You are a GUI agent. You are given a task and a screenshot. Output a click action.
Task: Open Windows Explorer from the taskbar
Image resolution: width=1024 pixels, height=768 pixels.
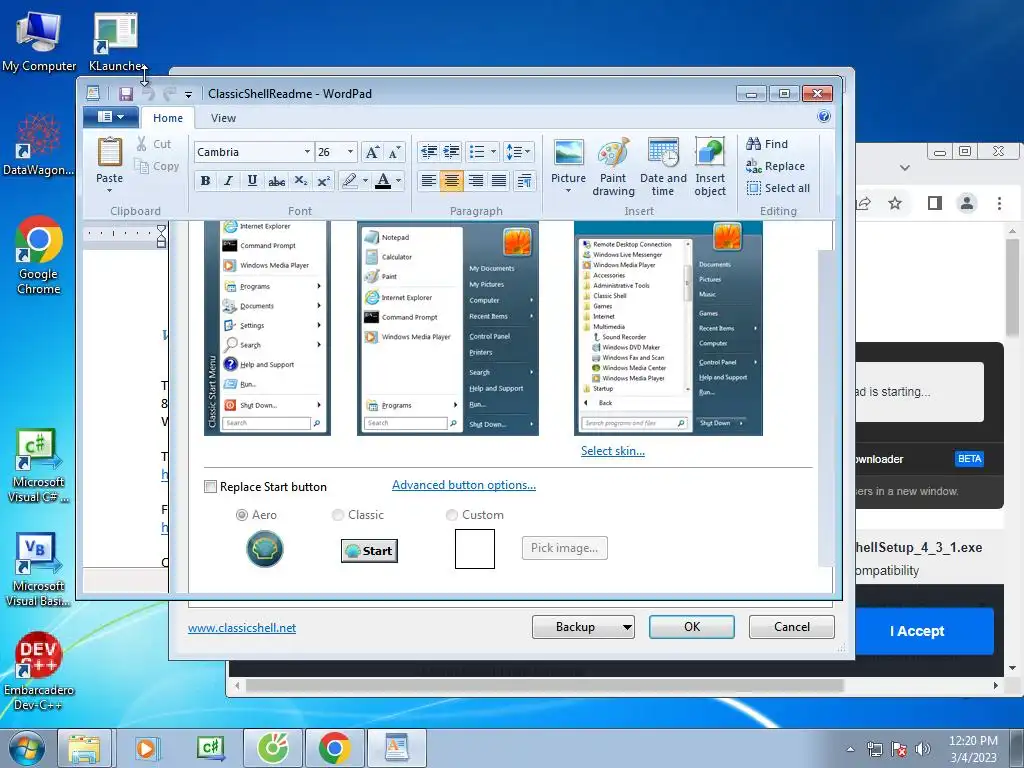84,748
